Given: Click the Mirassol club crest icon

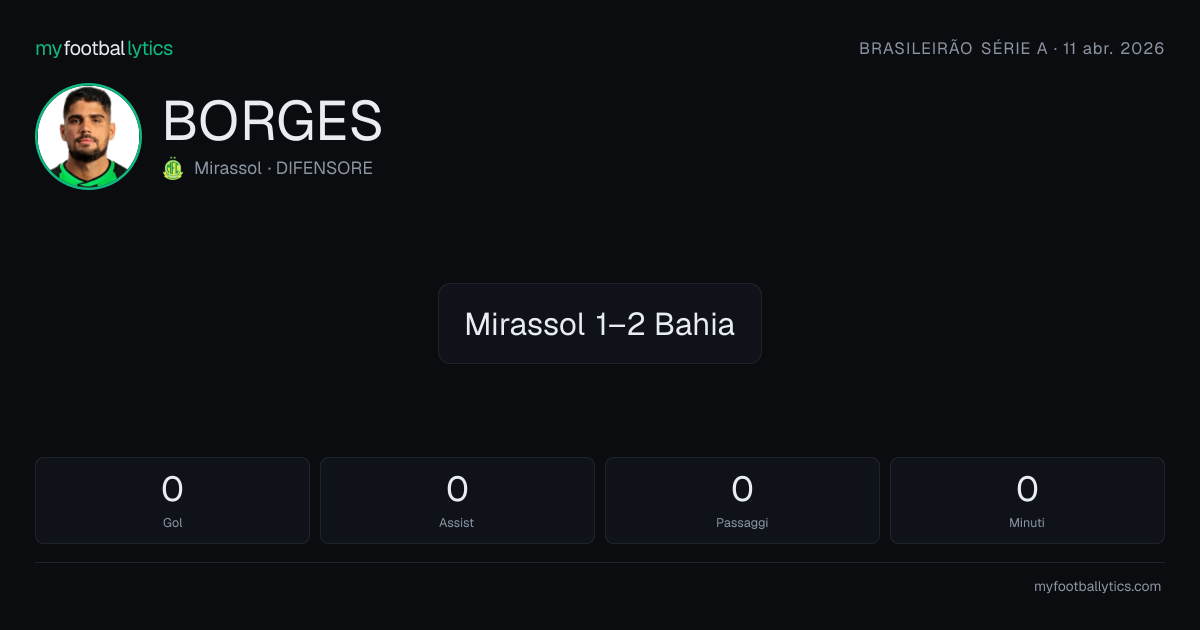Looking at the screenshot, I should [173, 169].
